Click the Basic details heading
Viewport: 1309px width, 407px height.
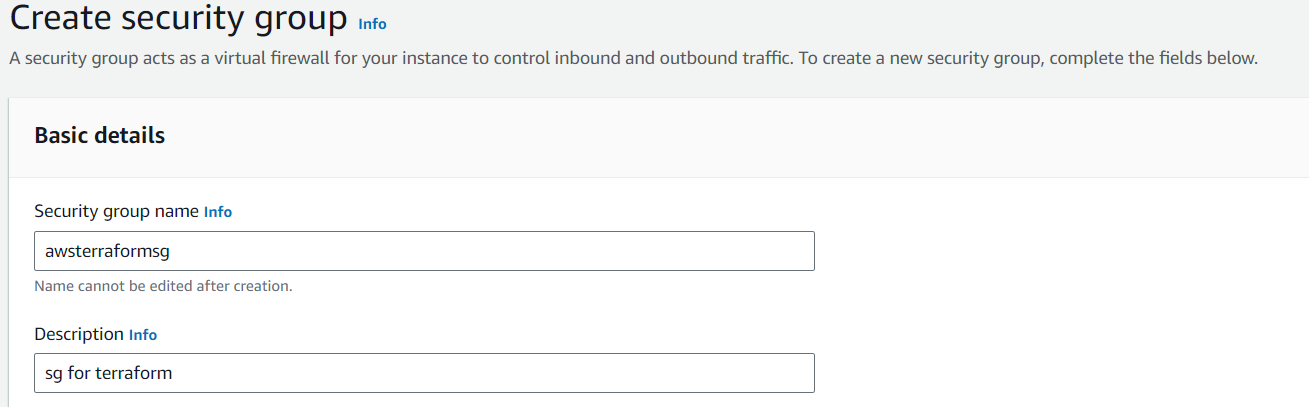(100, 136)
